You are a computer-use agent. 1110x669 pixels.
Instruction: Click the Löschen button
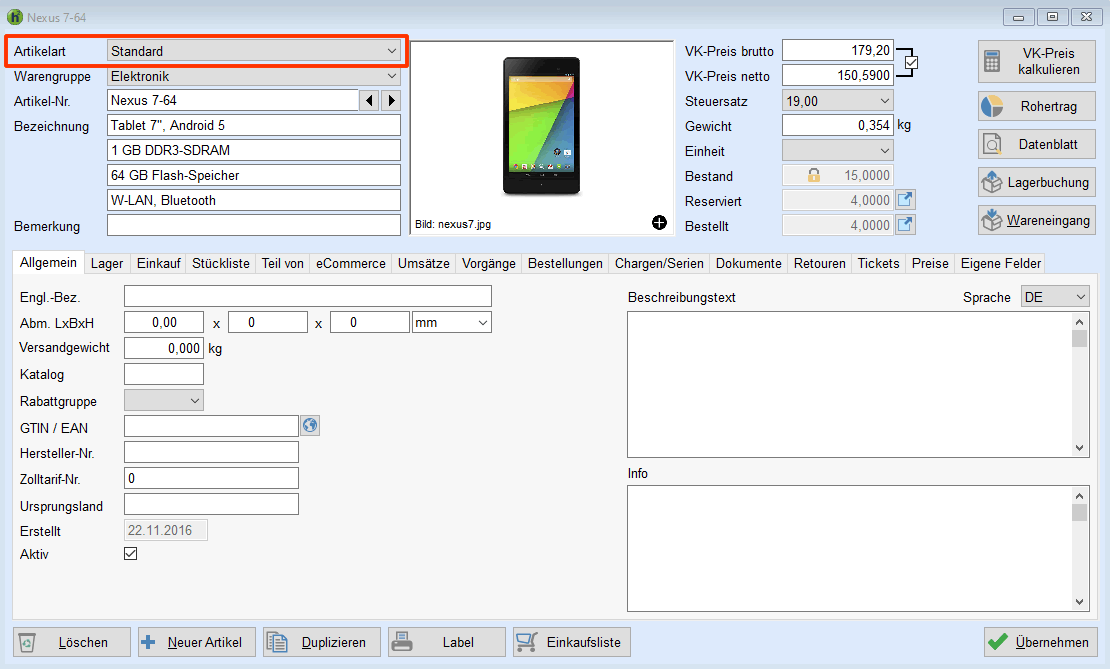(x=71, y=642)
